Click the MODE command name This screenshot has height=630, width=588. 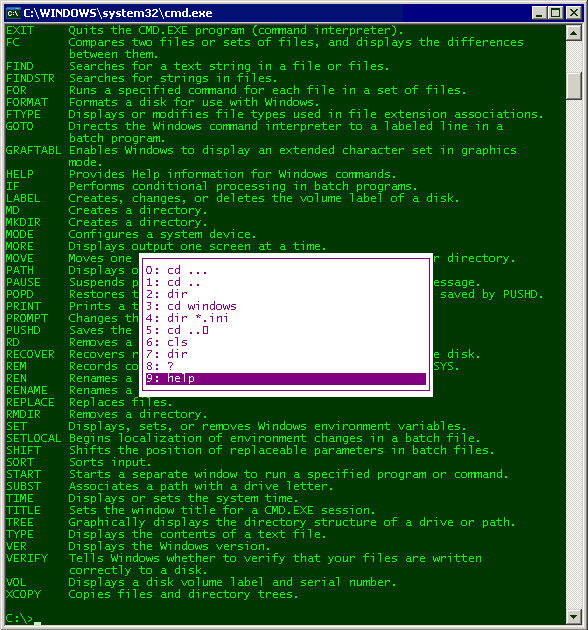pos(20,235)
